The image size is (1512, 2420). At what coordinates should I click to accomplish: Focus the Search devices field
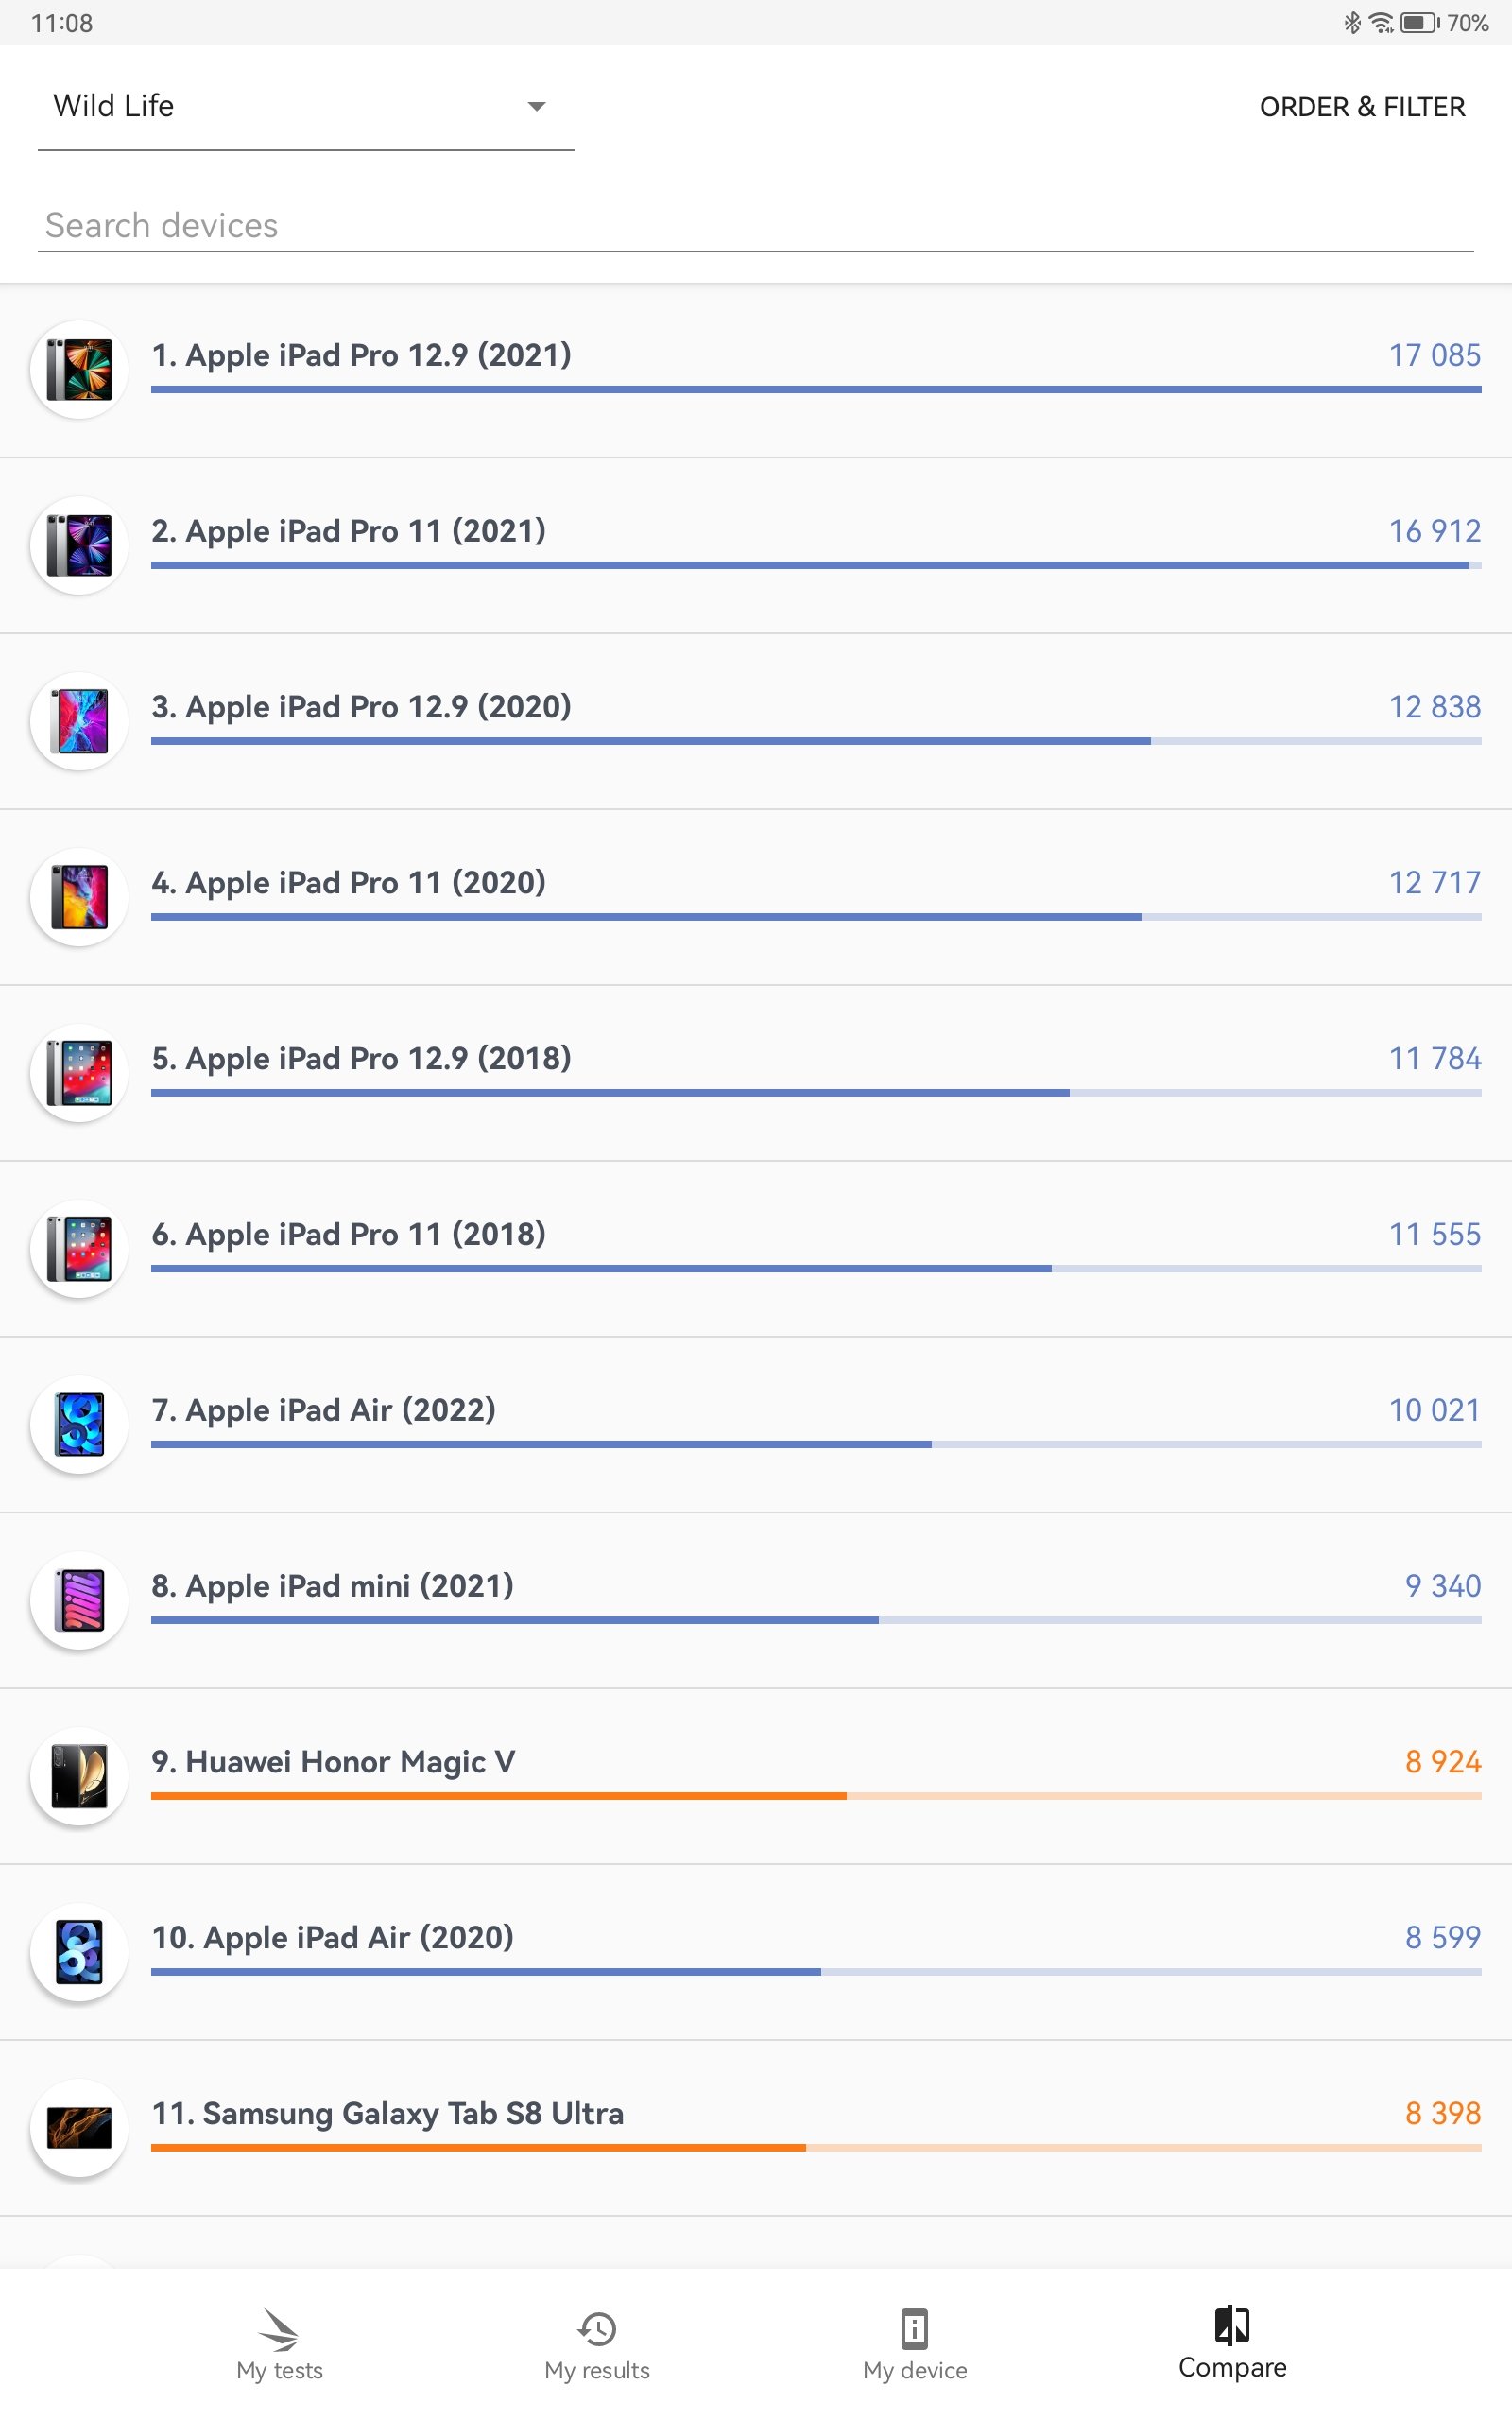tap(756, 226)
